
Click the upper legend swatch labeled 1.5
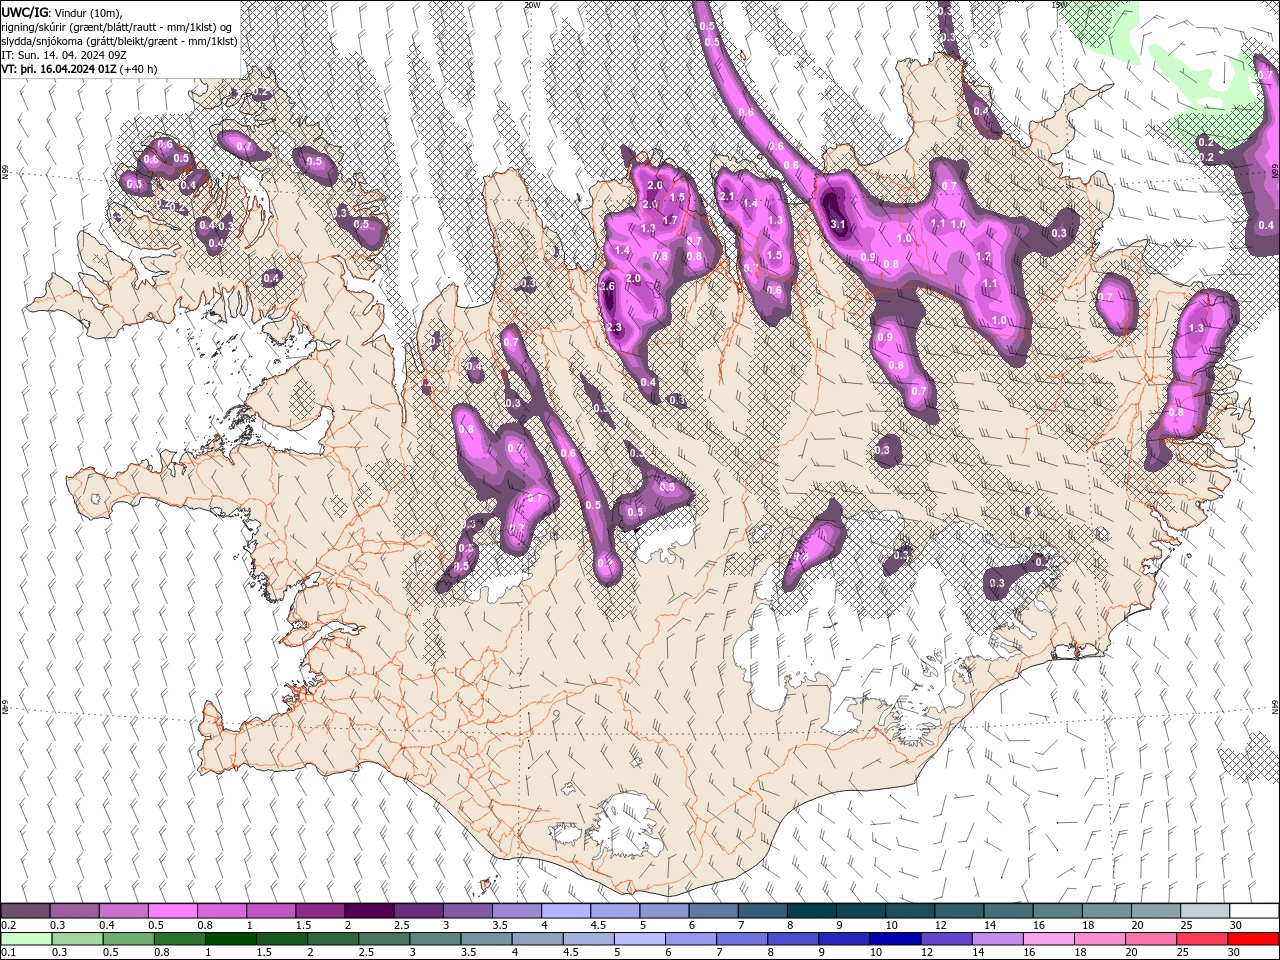(x=320, y=911)
